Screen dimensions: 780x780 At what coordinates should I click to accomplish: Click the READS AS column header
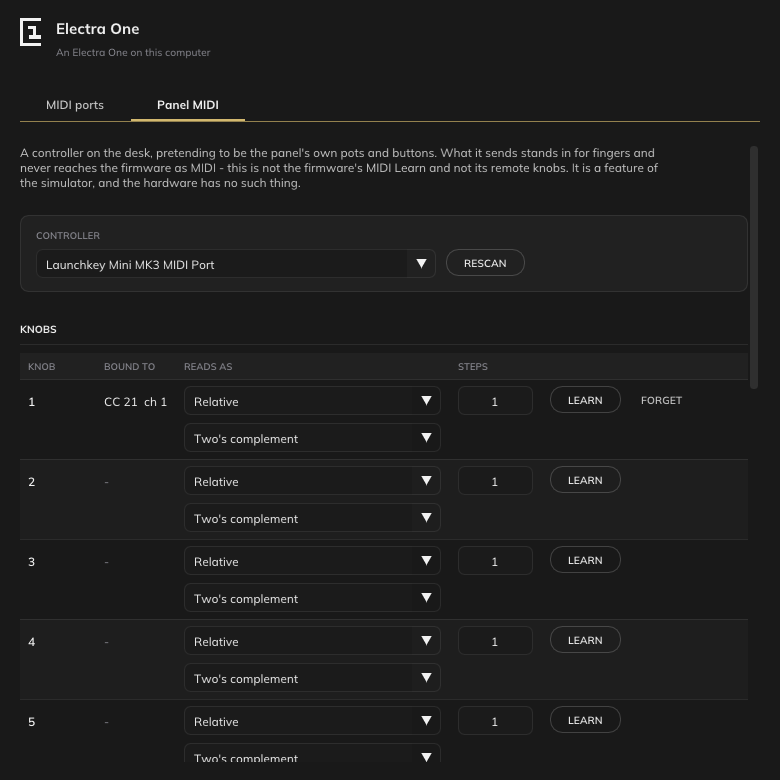point(208,367)
